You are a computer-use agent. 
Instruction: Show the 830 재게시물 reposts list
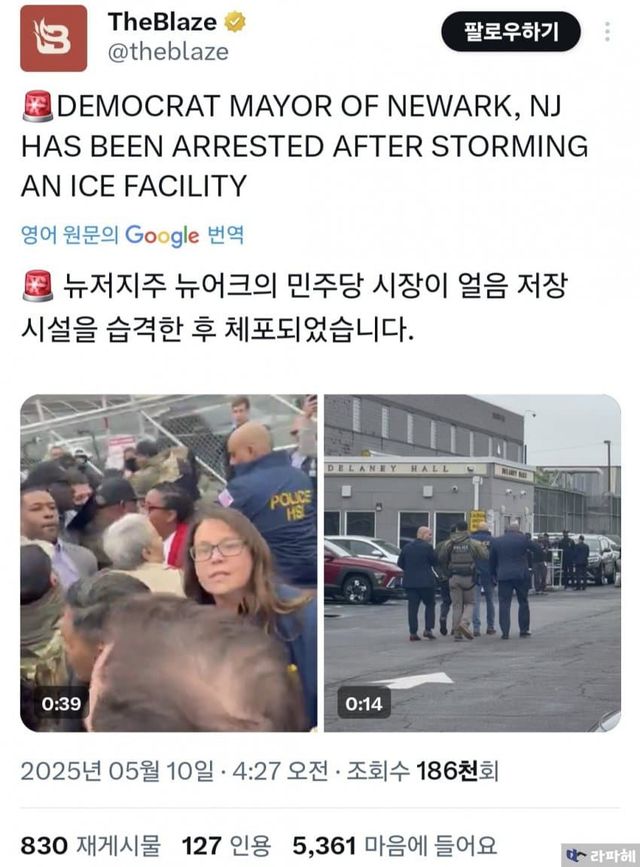[91, 845]
